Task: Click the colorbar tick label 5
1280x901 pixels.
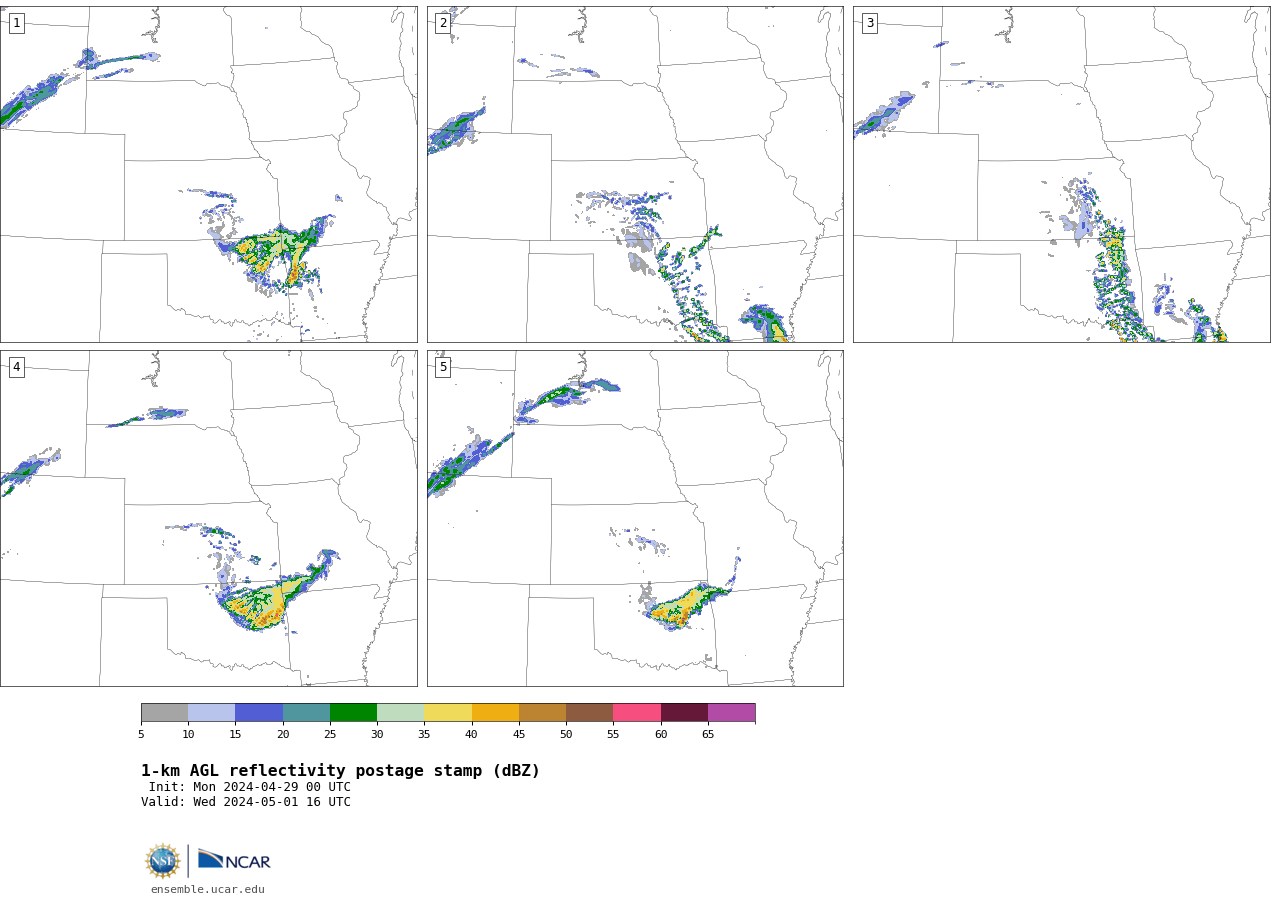Action: tap(141, 734)
